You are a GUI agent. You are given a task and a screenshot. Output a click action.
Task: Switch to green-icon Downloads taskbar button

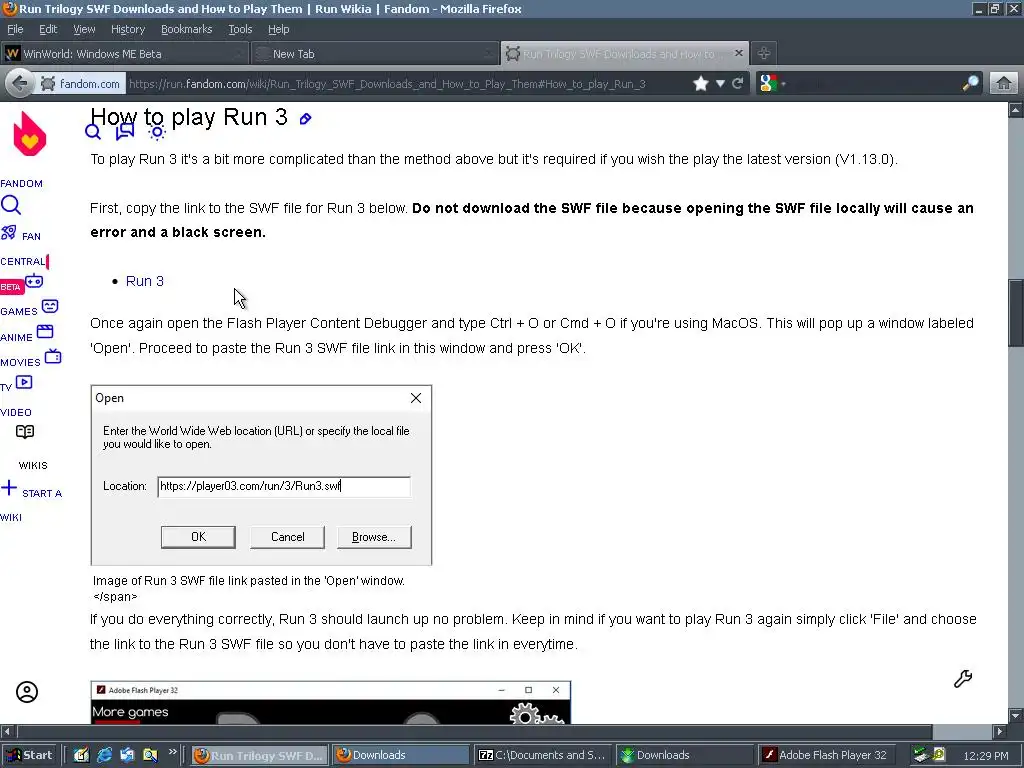[684, 755]
